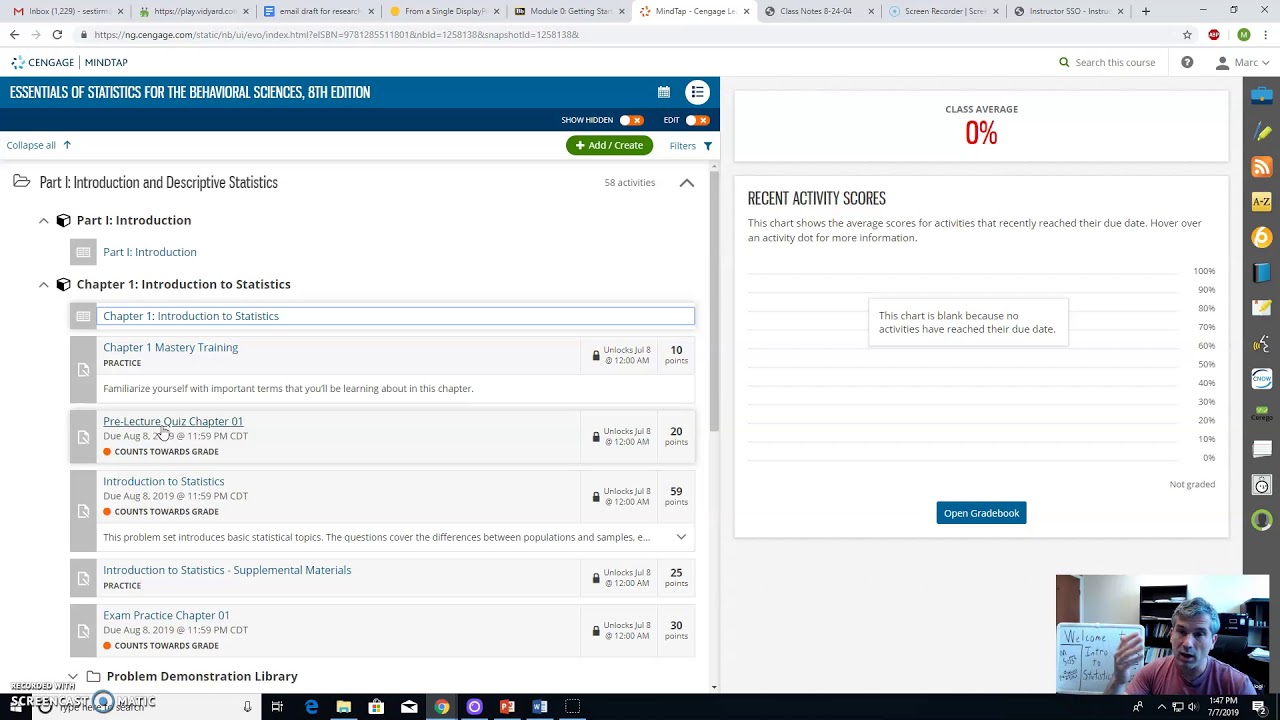Open Chapter 1 Mastery Training activity
The image size is (1280, 720).
click(170, 347)
